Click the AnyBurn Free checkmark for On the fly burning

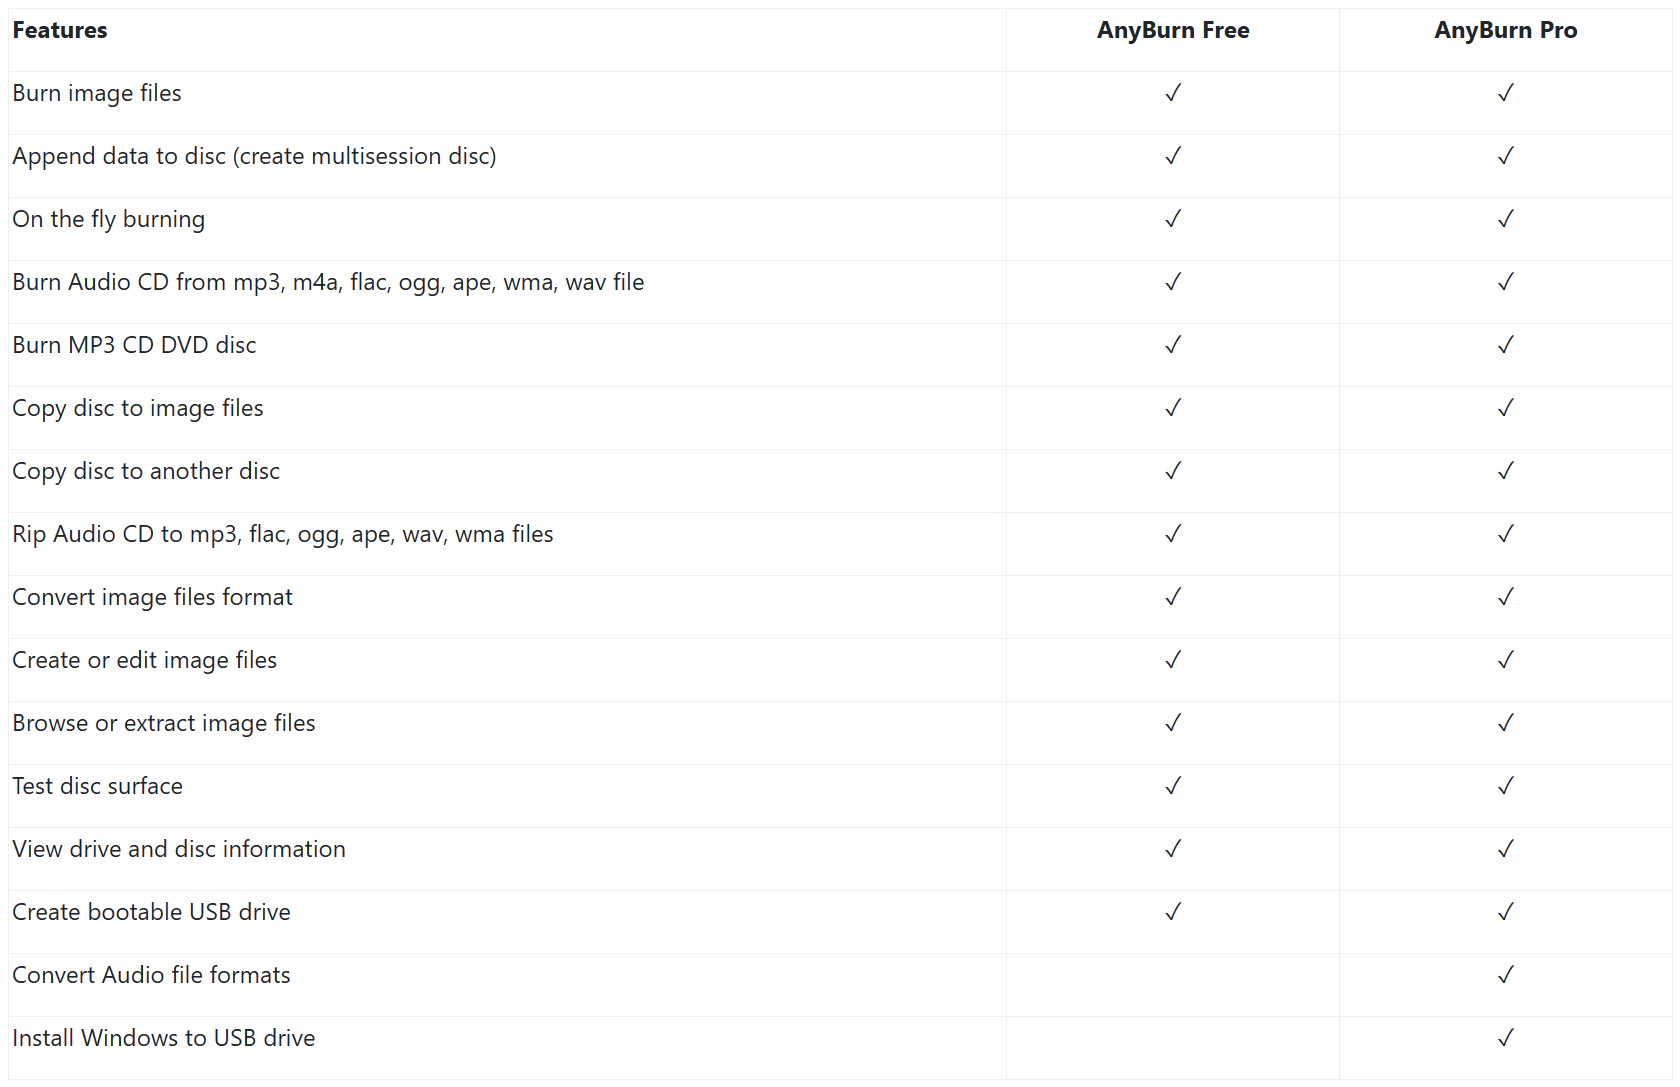[1173, 219]
